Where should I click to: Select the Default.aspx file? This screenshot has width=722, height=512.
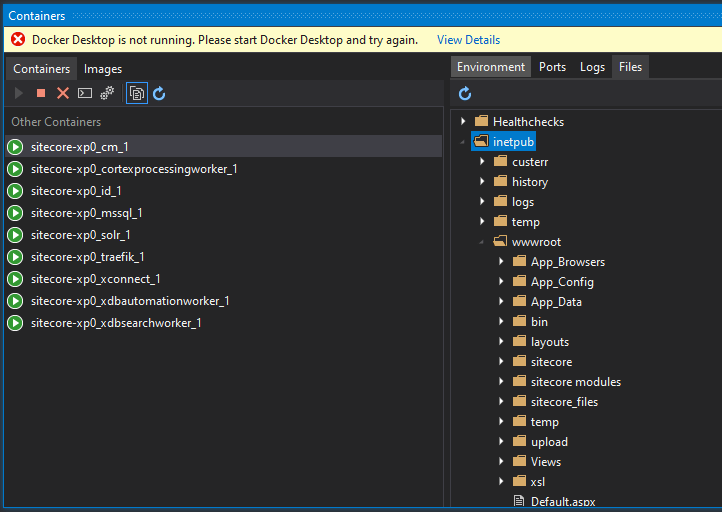562,502
